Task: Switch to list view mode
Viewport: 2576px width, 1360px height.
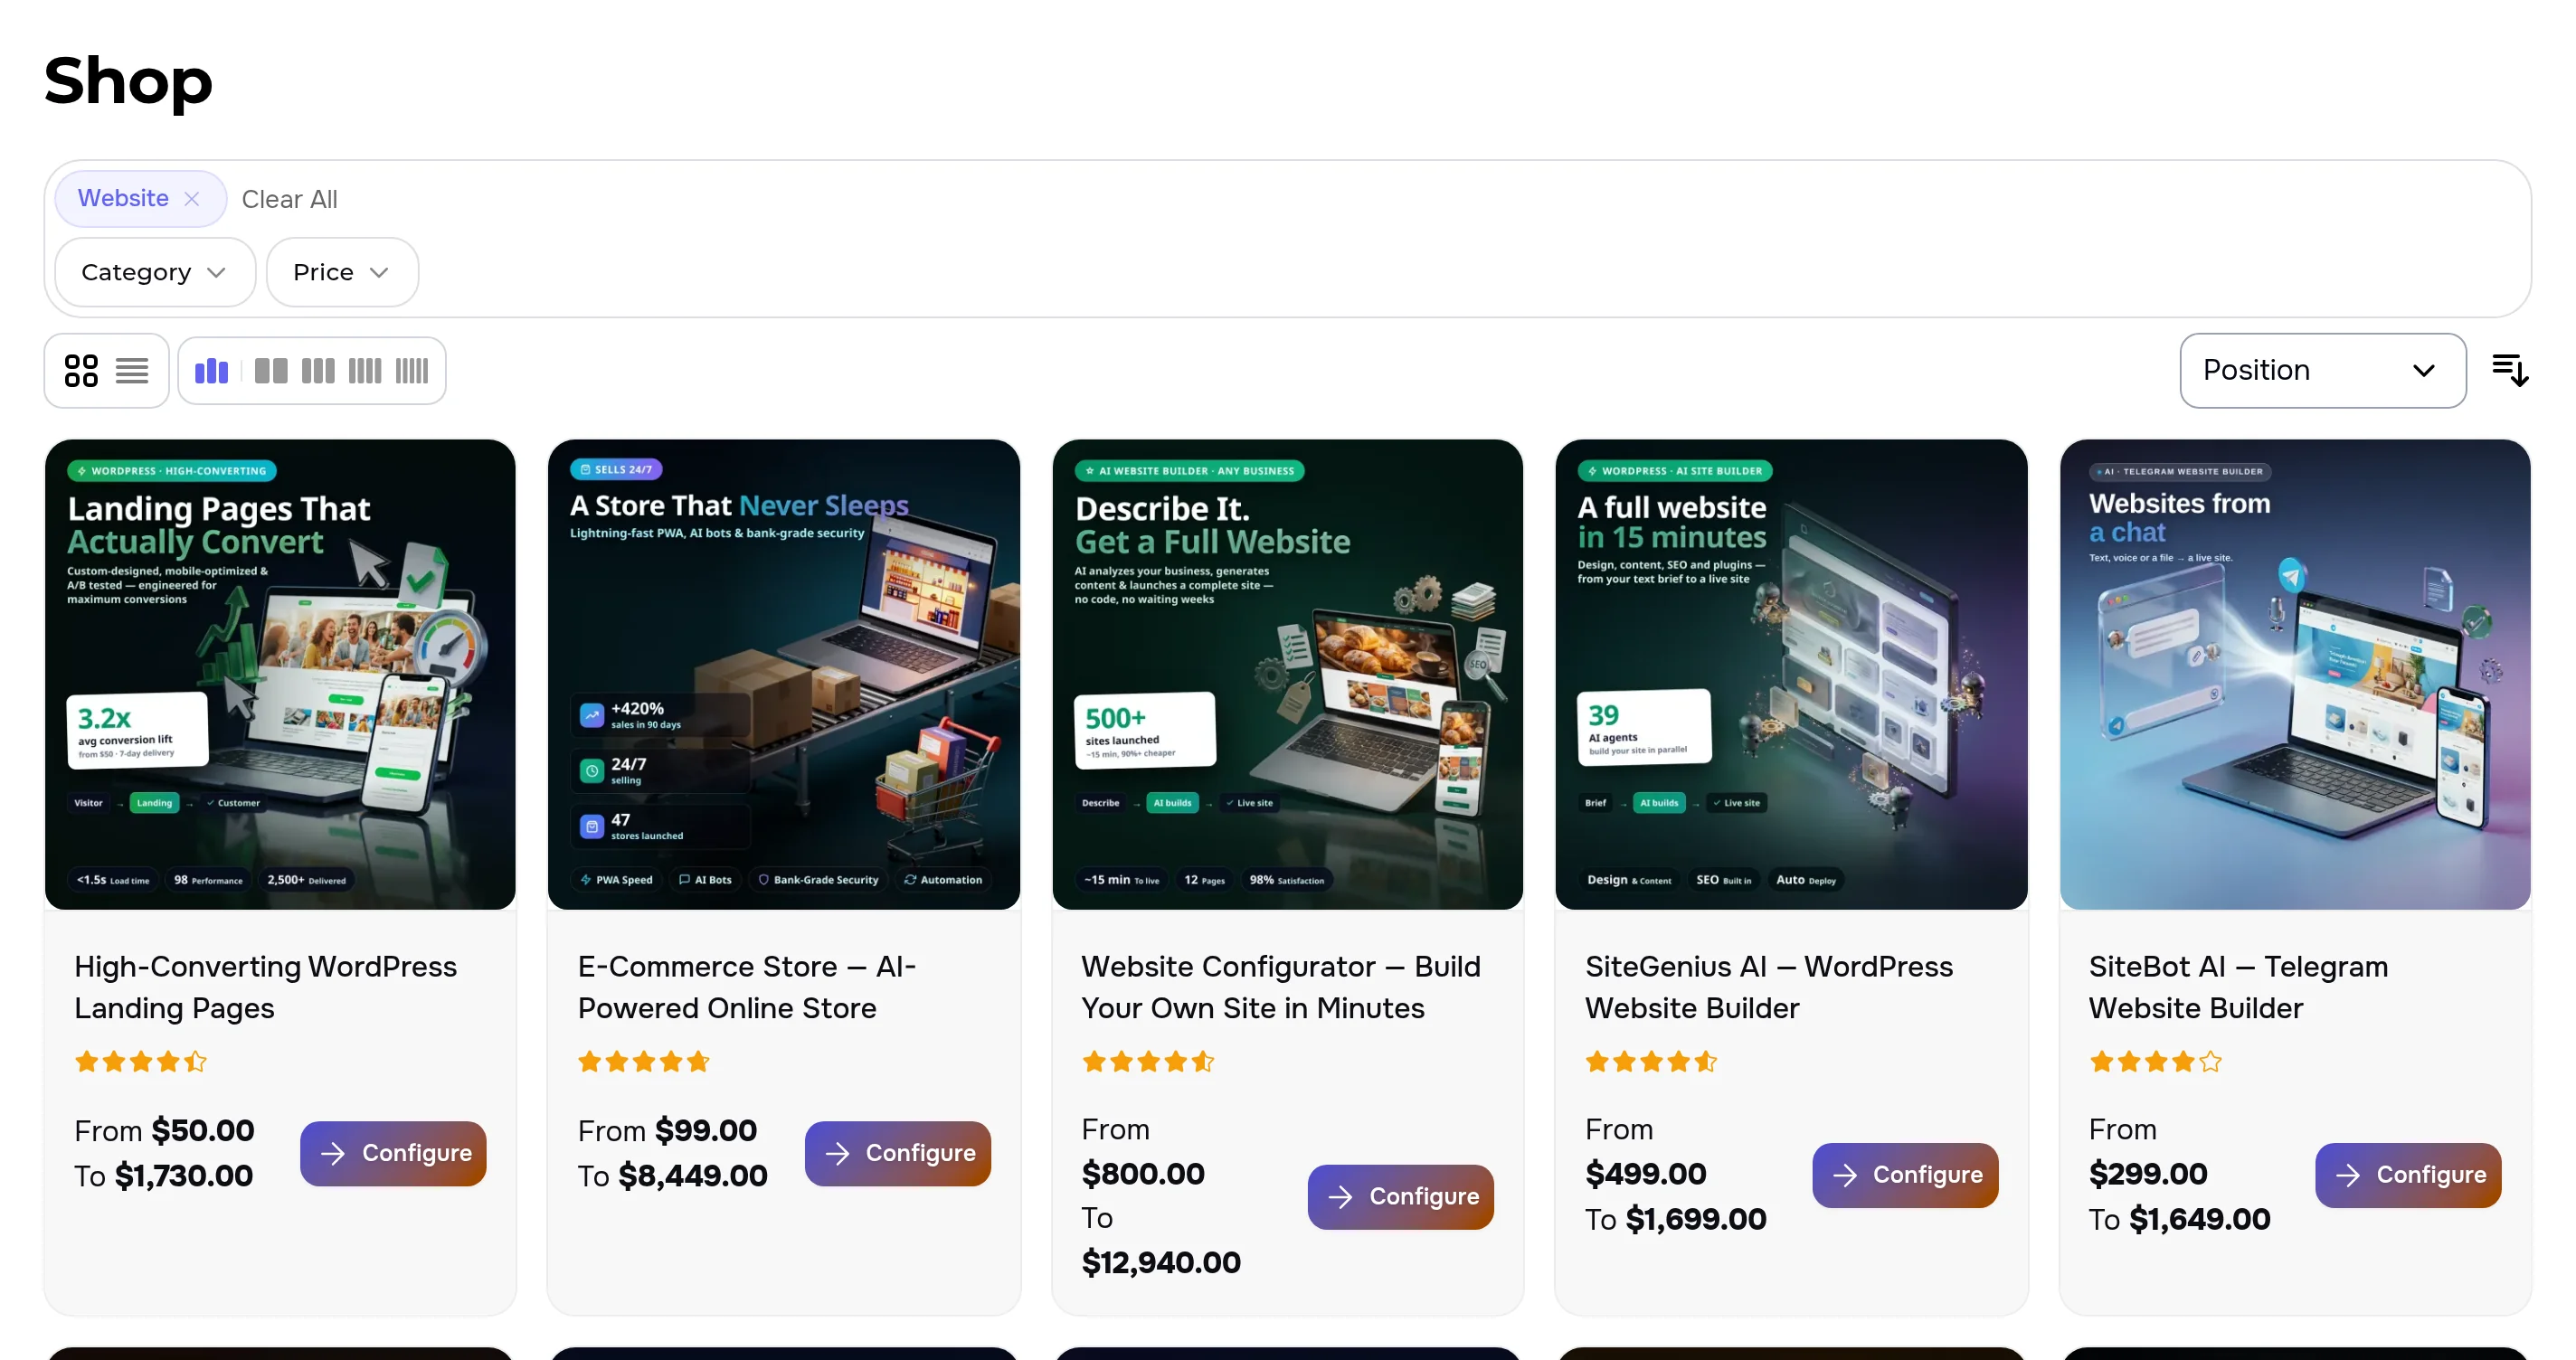Action: click(x=132, y=371)
